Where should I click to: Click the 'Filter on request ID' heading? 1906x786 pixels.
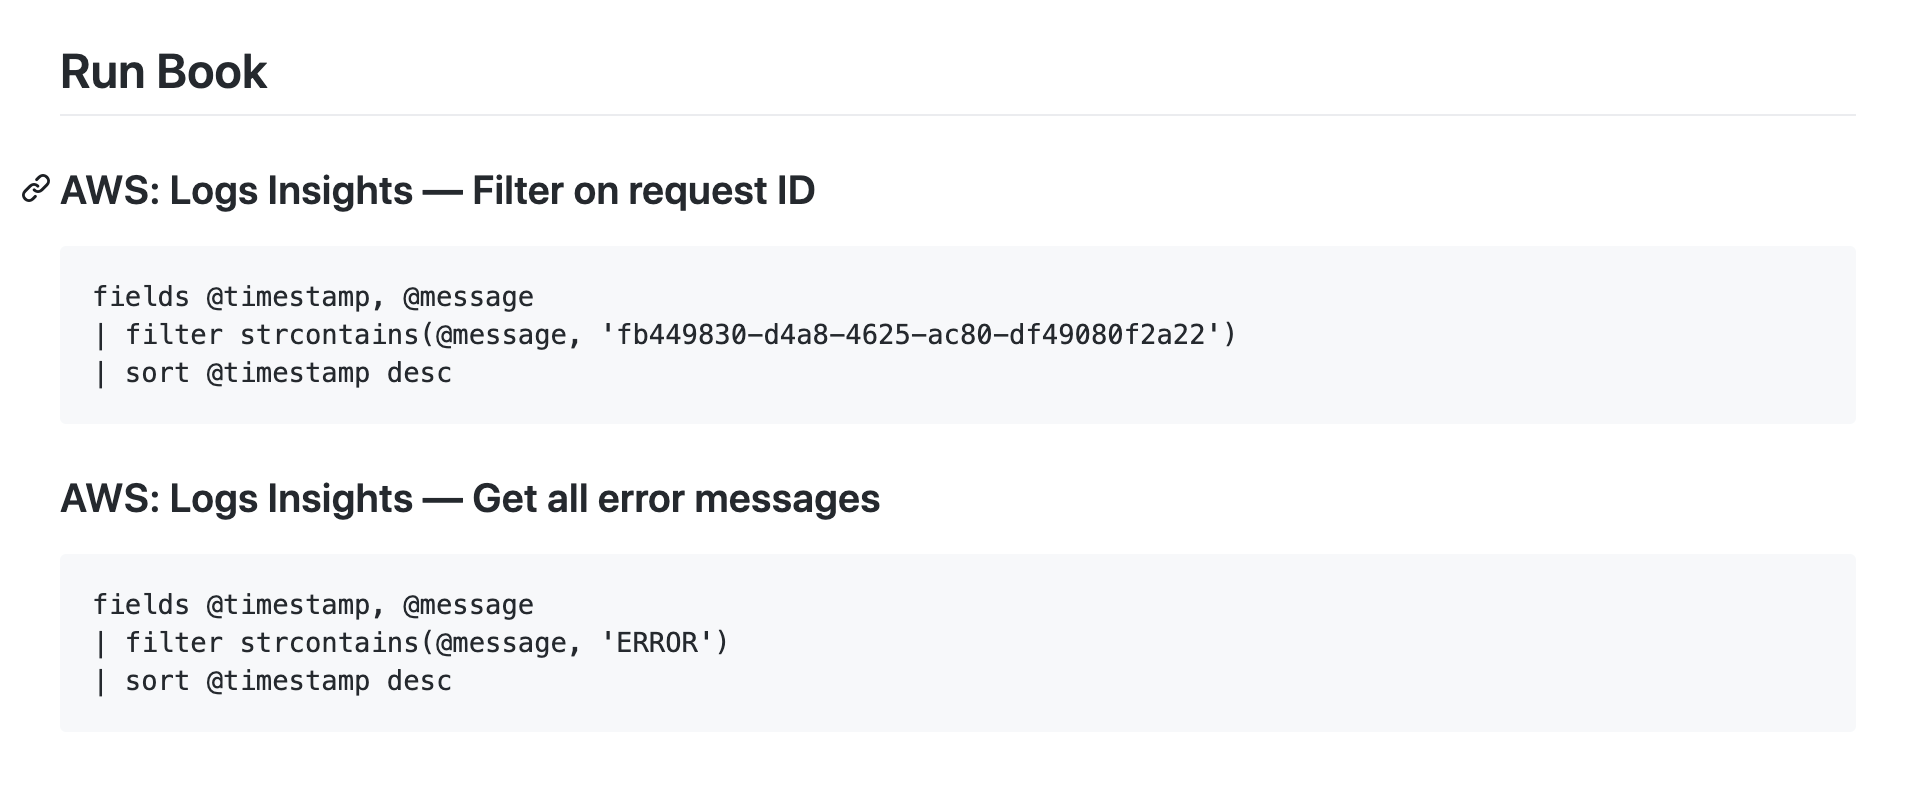click(437, 190)
